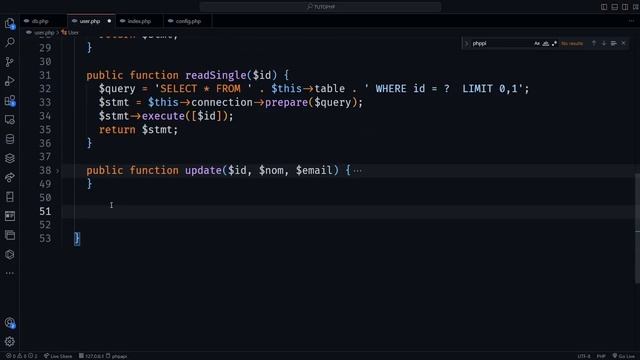The width and height of the screenshot is (640, 360).
Task: Switch to the user.php tab
Action: 90,21
